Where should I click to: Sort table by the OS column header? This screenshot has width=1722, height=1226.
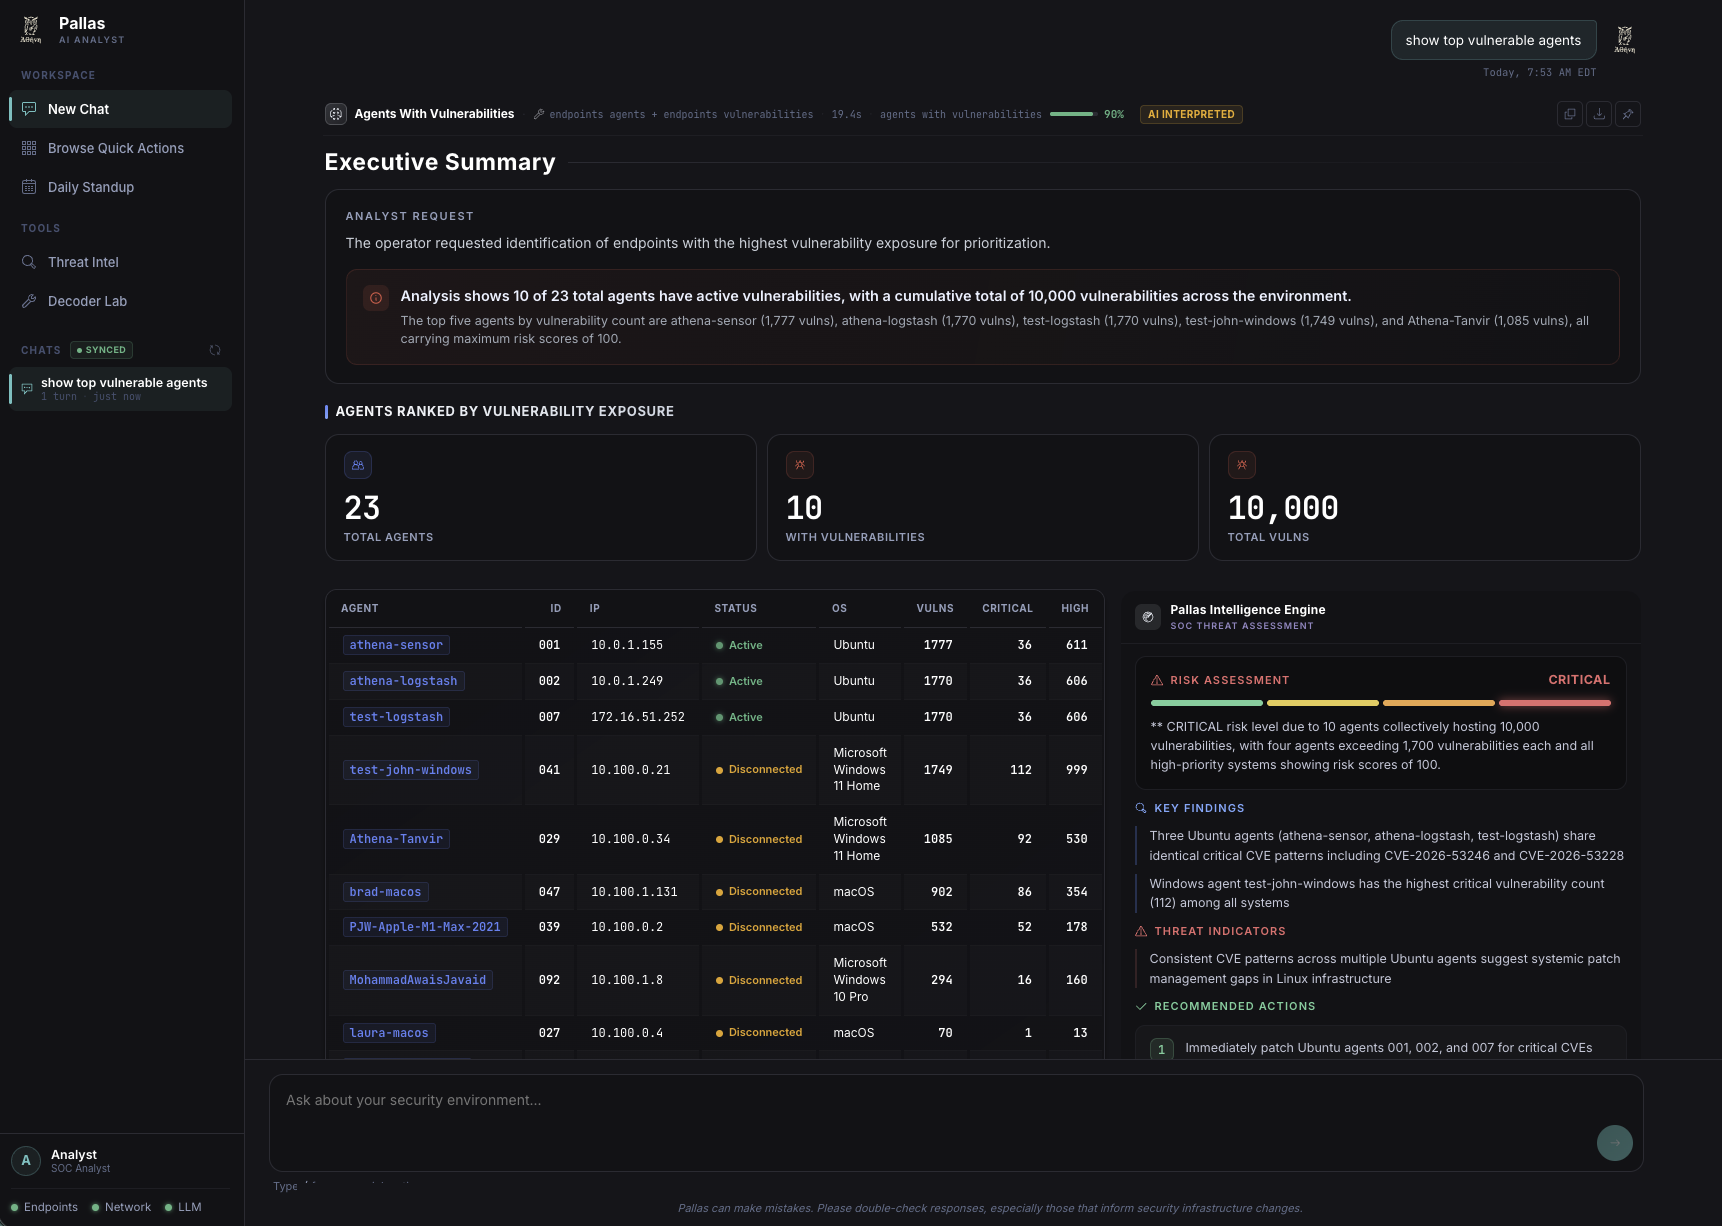[840, 608]
